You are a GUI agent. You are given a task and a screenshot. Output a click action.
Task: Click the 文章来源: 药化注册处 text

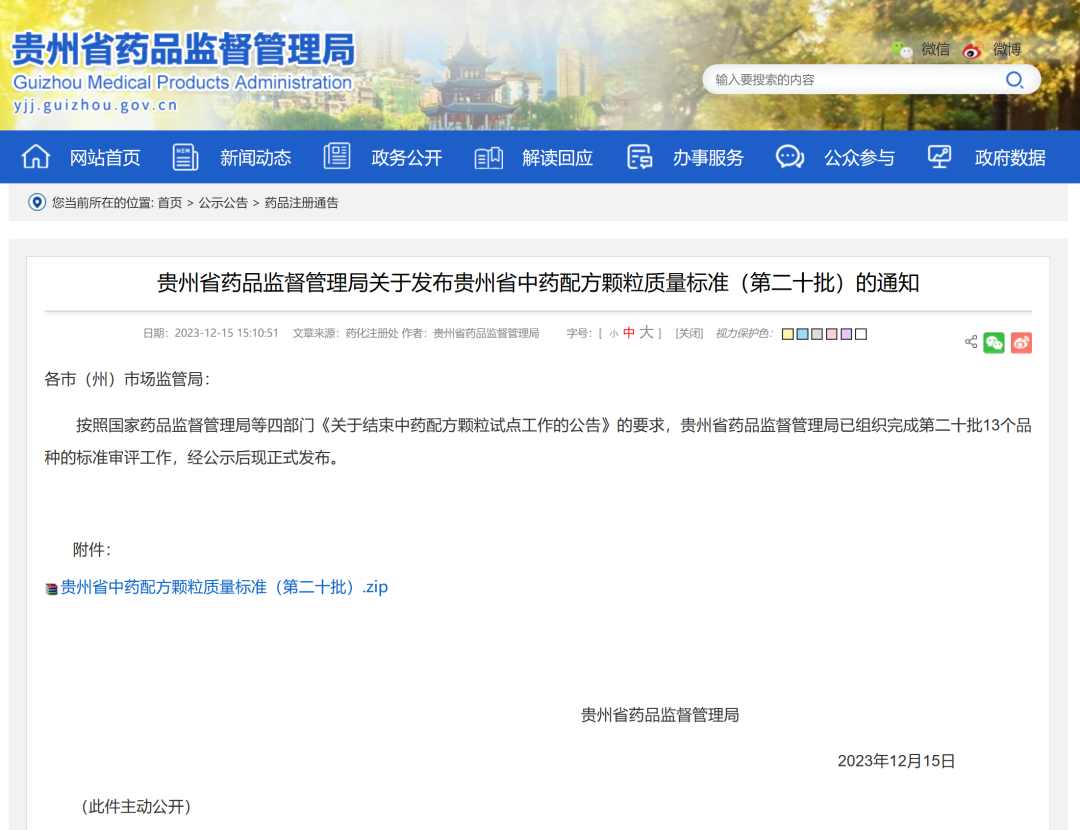pyautogui.click(x=346, y=333)
